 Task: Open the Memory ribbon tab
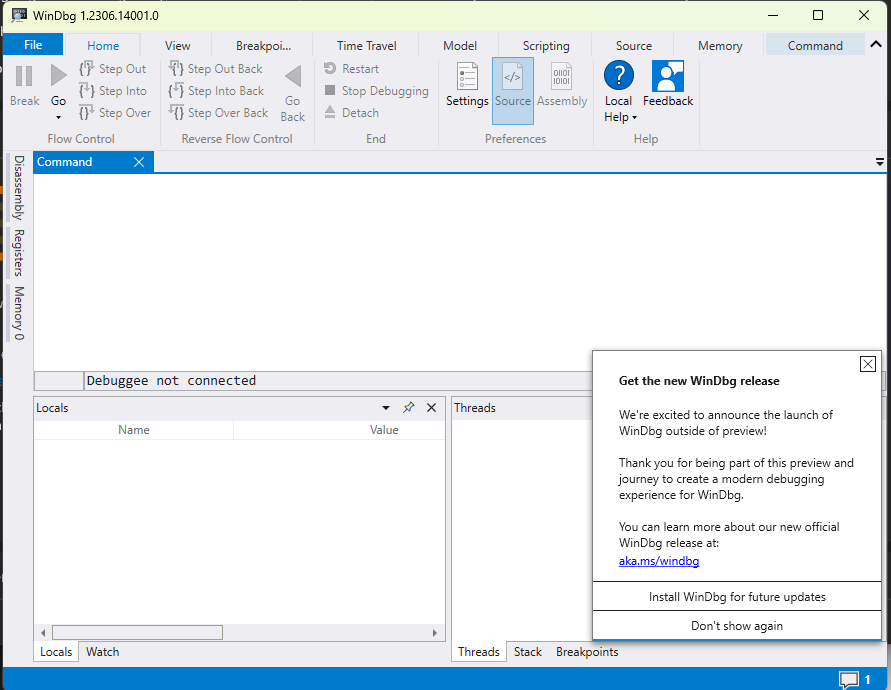click(720, 45)
